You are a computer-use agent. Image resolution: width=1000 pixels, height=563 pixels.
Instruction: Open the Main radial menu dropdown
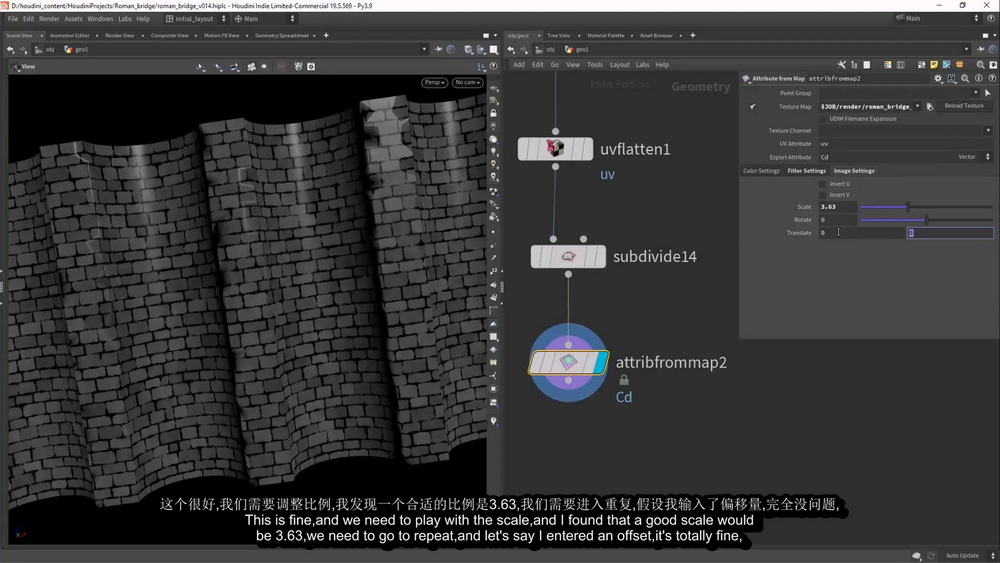tap(265, 18)
